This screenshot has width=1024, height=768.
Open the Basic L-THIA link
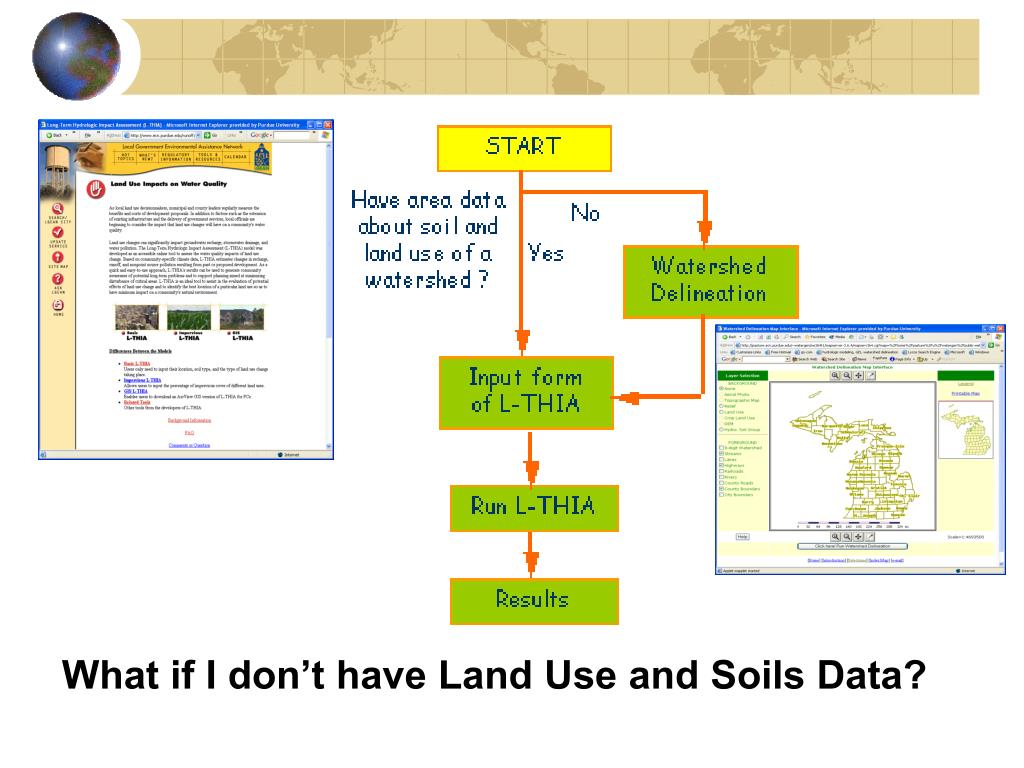click(136, 363)
